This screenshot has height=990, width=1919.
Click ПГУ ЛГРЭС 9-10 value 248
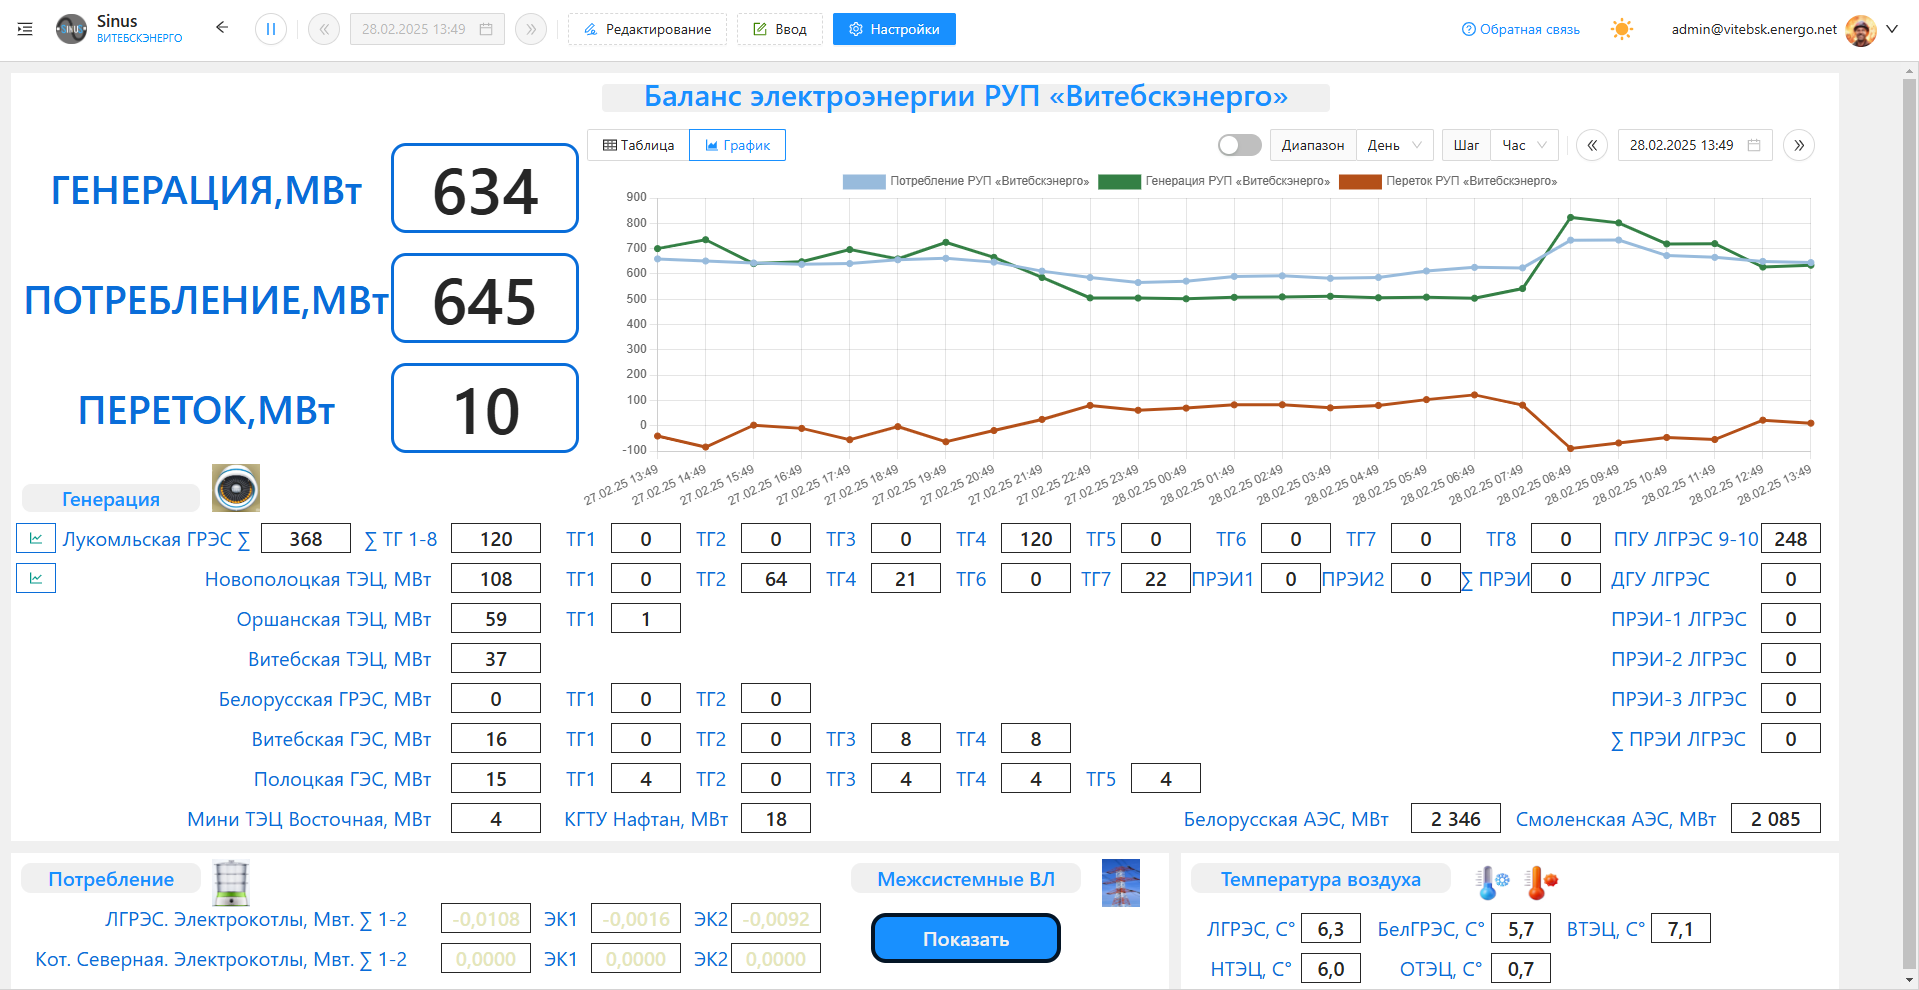point(1790,538)
